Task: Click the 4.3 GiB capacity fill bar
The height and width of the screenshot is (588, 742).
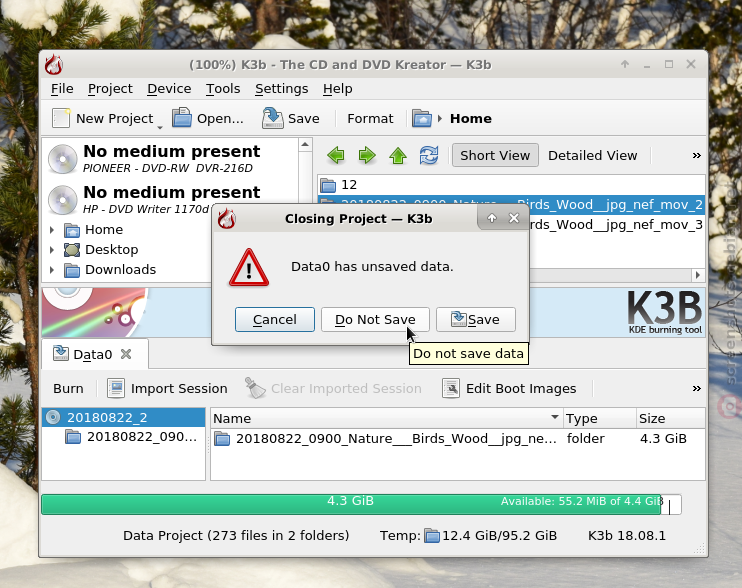Action: coord(351,504)
